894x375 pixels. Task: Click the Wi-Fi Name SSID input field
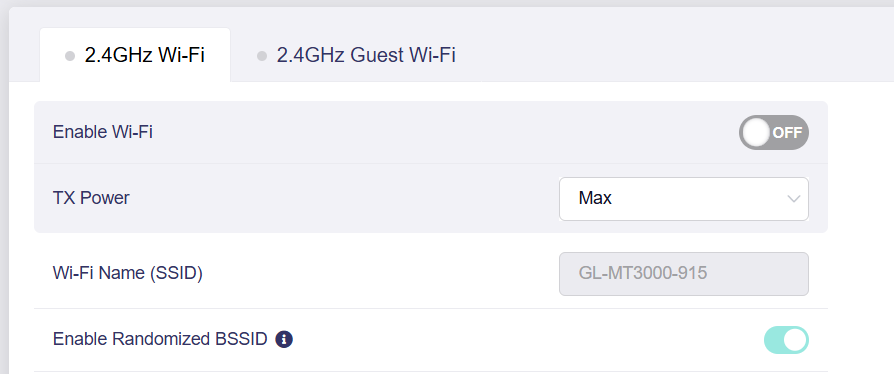684,274
